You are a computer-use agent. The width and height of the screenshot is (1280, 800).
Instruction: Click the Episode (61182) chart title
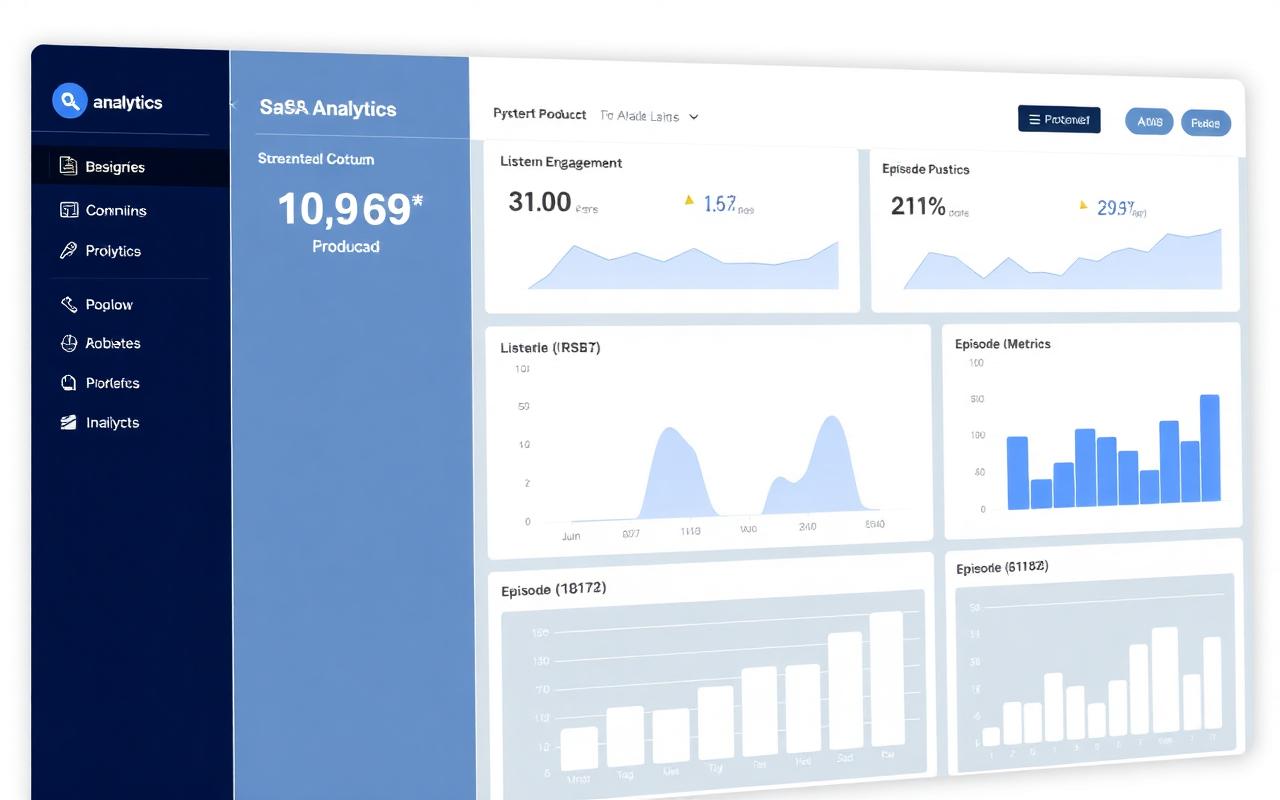[x=1002, y=567]
